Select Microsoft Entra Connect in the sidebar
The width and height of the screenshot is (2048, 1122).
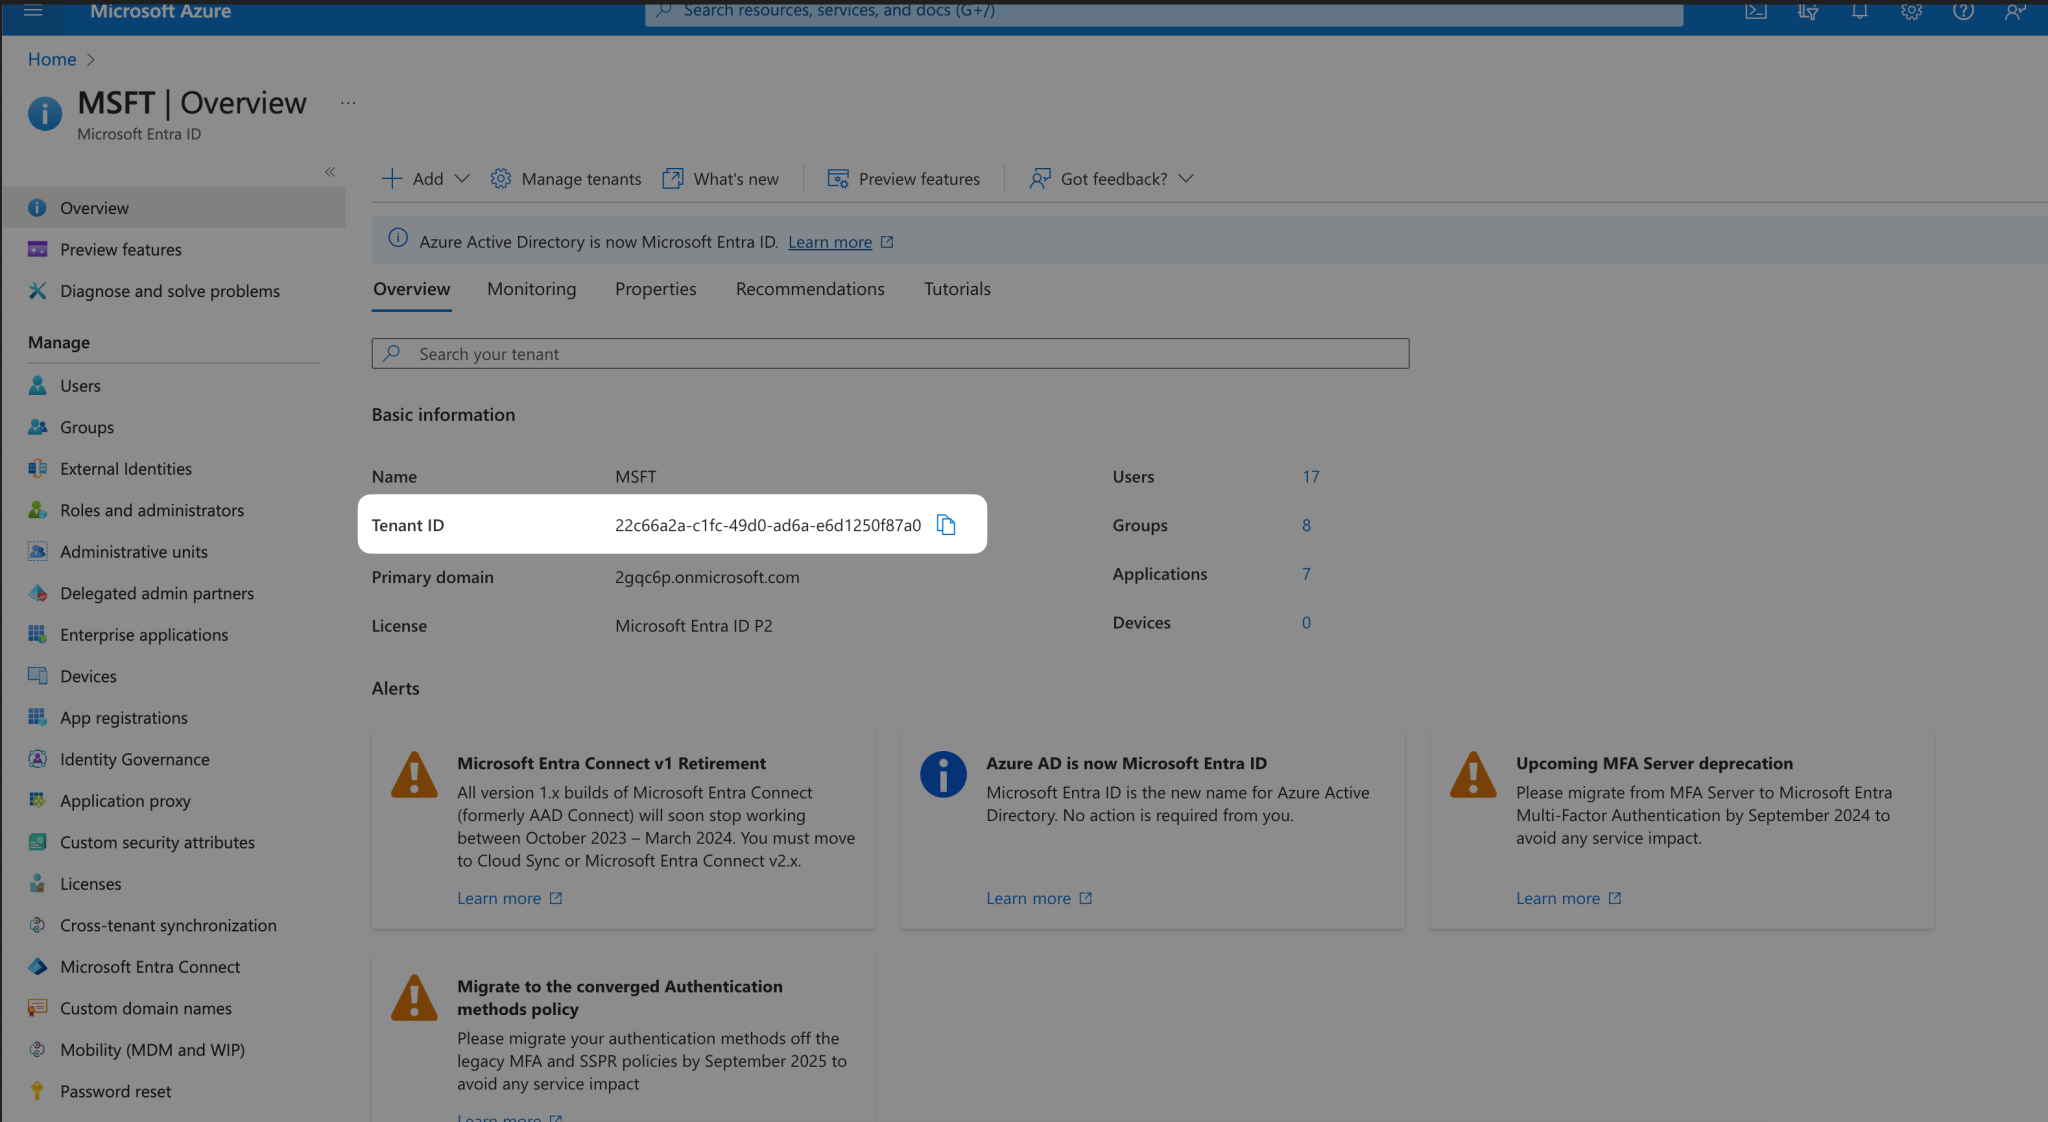(x=150, y=966)
